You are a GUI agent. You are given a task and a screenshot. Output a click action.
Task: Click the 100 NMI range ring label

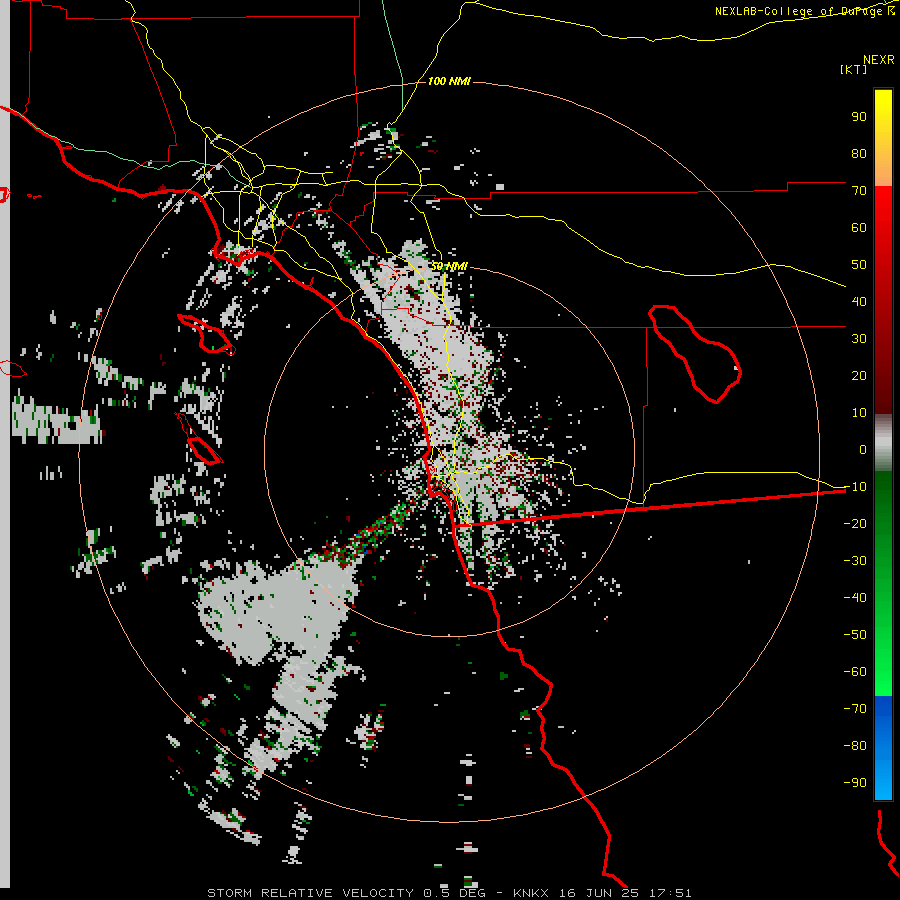pyautogui.click(x=449, y=82)
